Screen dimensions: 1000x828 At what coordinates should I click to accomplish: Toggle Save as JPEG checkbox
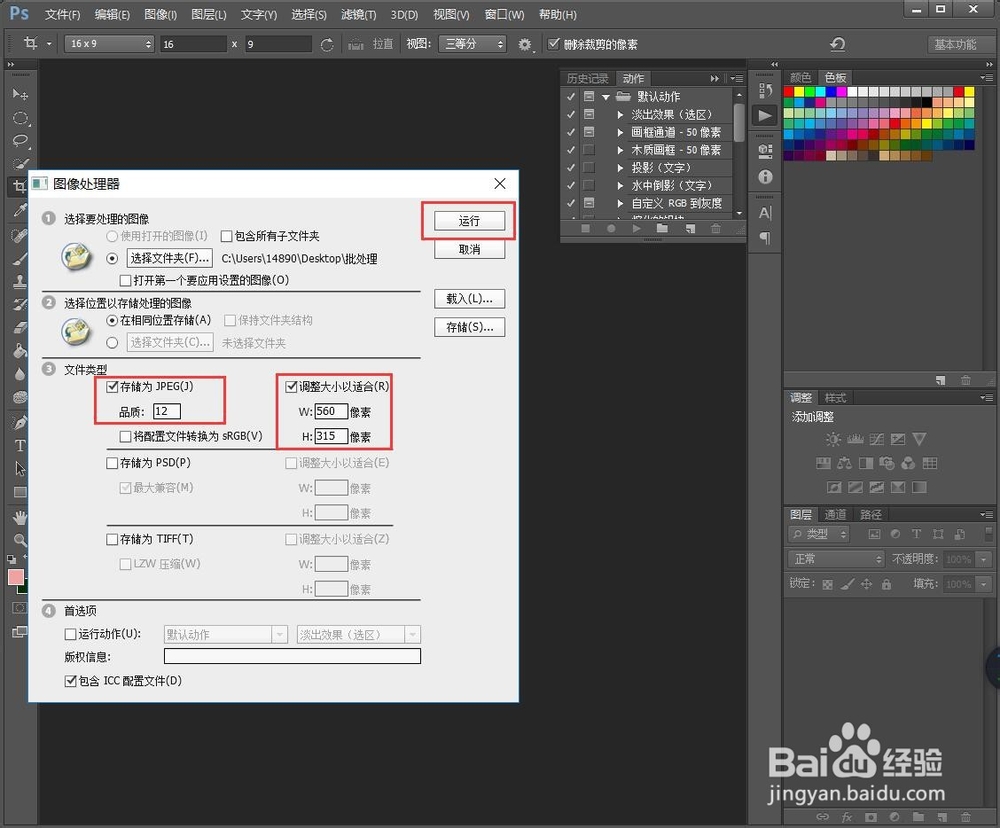click(x=112, y=387)
